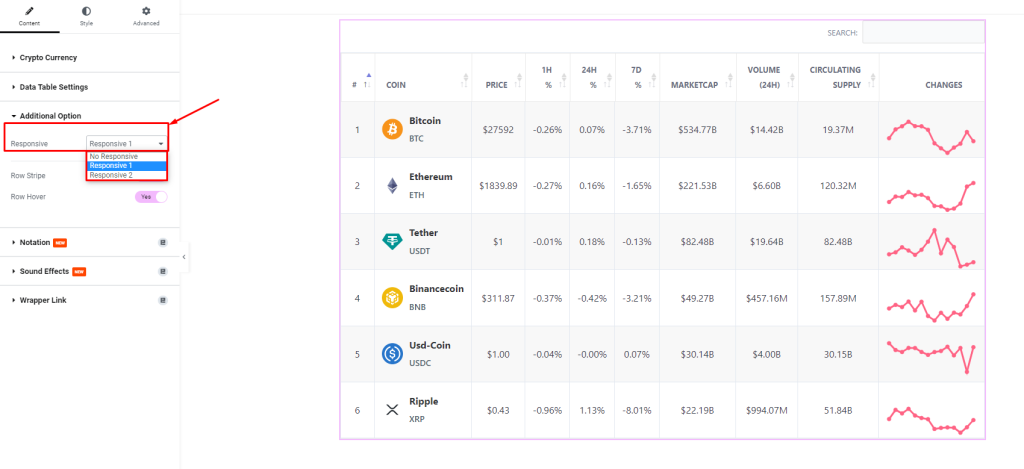This screenshot has width=1024, height=469.
Task: Click Ripple 7D change -8.01%
Action: tap(637, 411)
